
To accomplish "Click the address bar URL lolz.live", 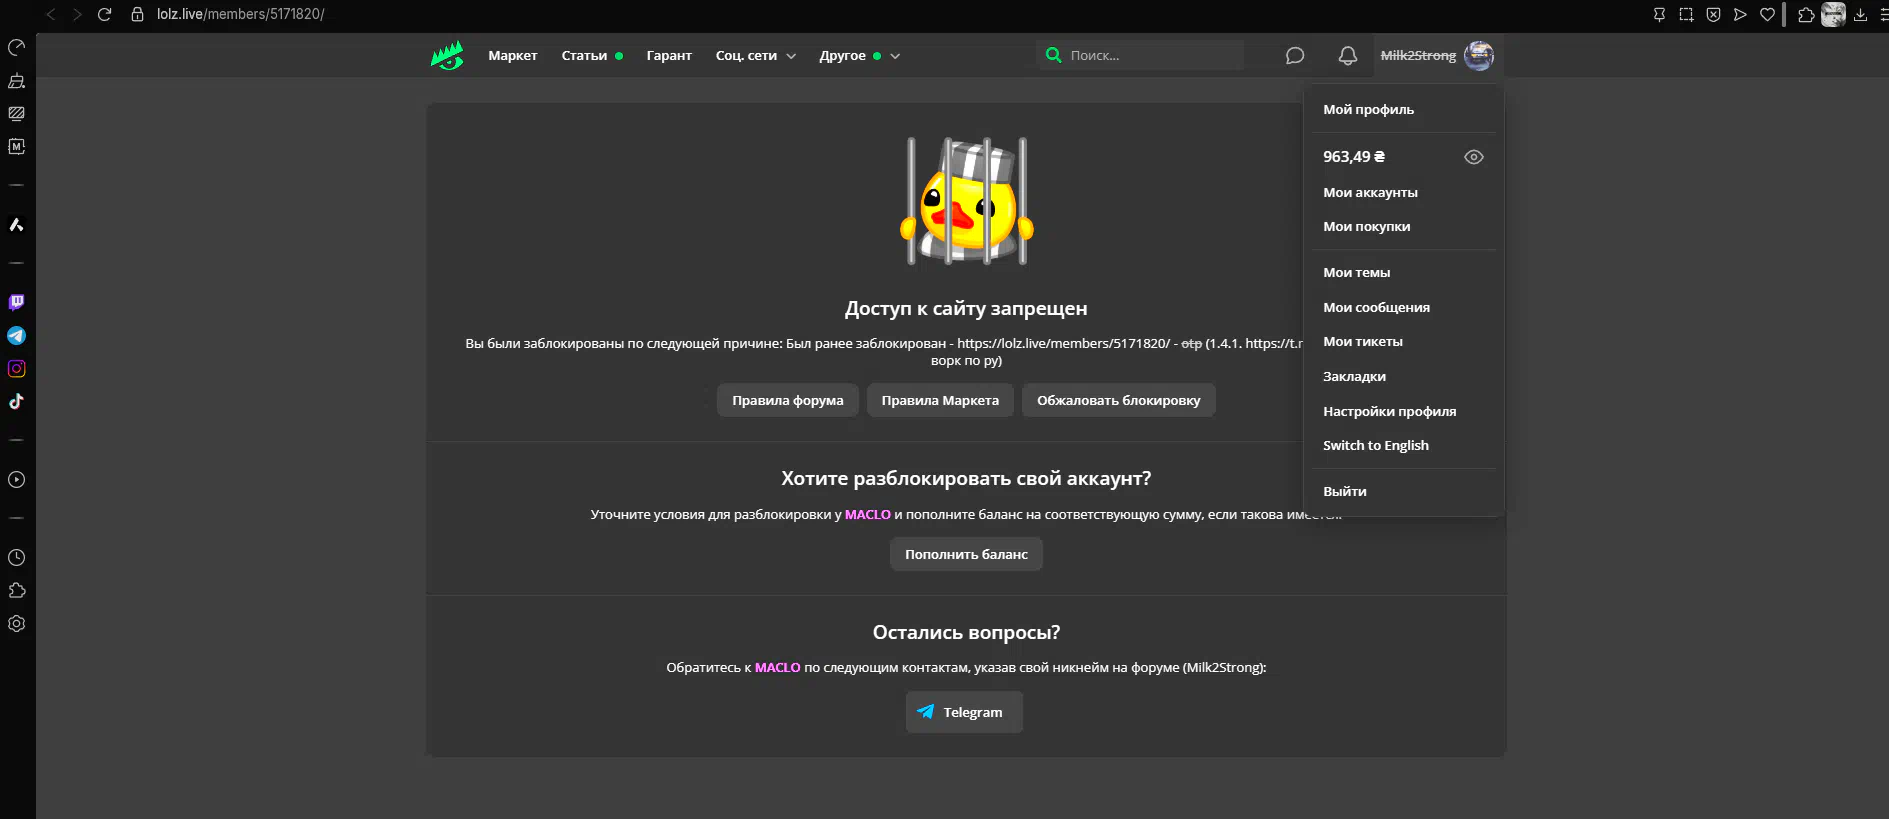I will [240, 15].
